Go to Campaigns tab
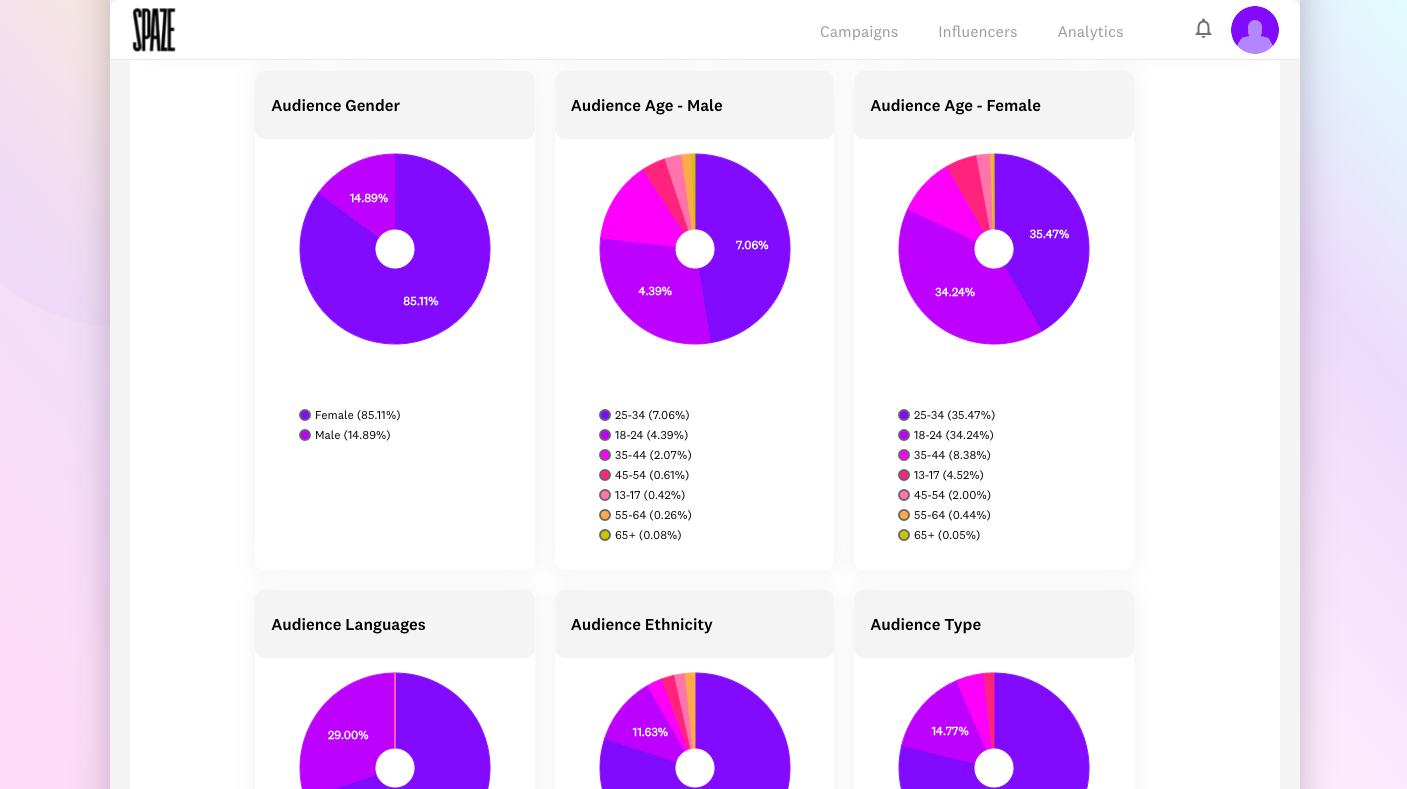Viewport: 1407px width, 789px height. pos(859,32)
